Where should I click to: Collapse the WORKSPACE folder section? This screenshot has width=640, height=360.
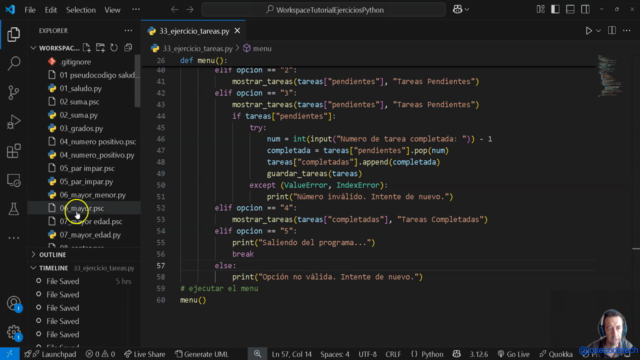[x=33, y=48]
